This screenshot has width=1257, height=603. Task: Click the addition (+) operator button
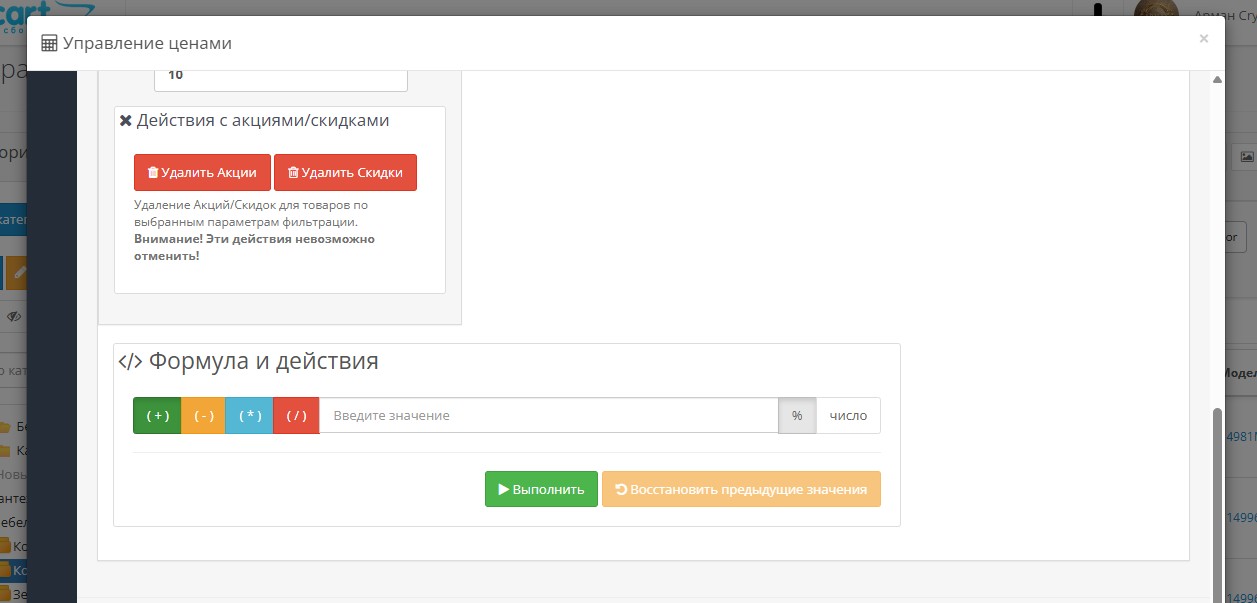click(x=157, y=416)
